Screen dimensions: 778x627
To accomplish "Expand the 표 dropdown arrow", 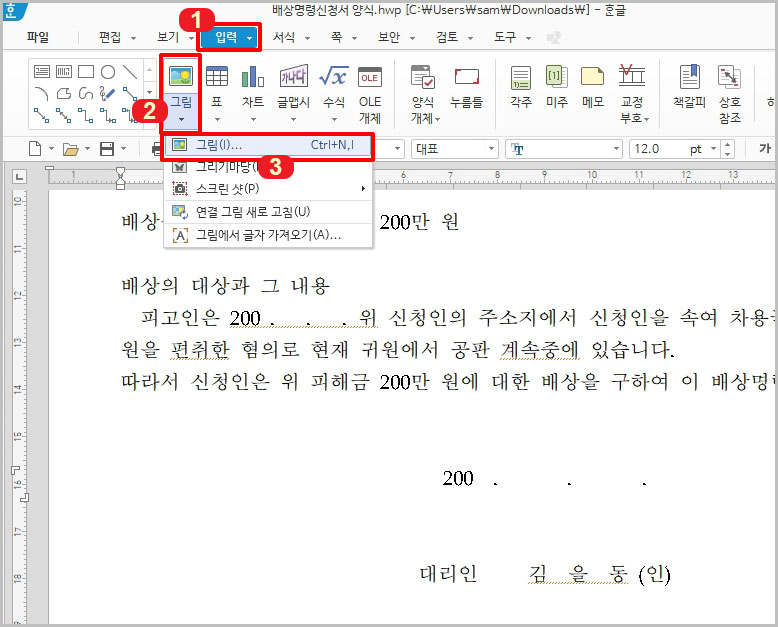I will pyautogui.click(x=217, y=119).
